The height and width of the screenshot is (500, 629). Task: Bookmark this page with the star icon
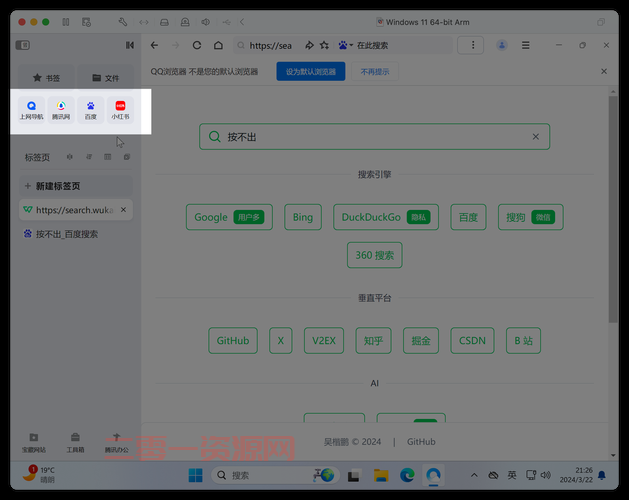[x=324, y=45]
